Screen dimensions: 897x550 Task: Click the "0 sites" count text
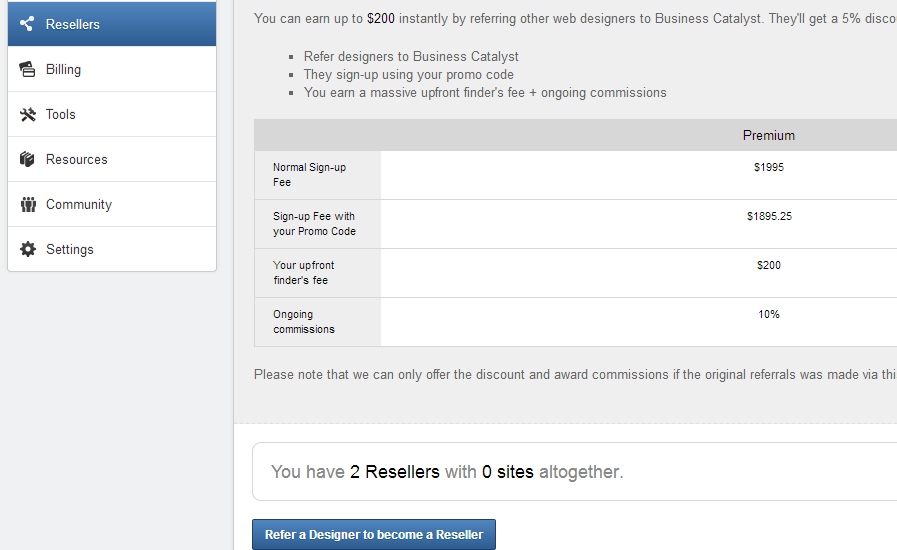click(x=508, y=471)
